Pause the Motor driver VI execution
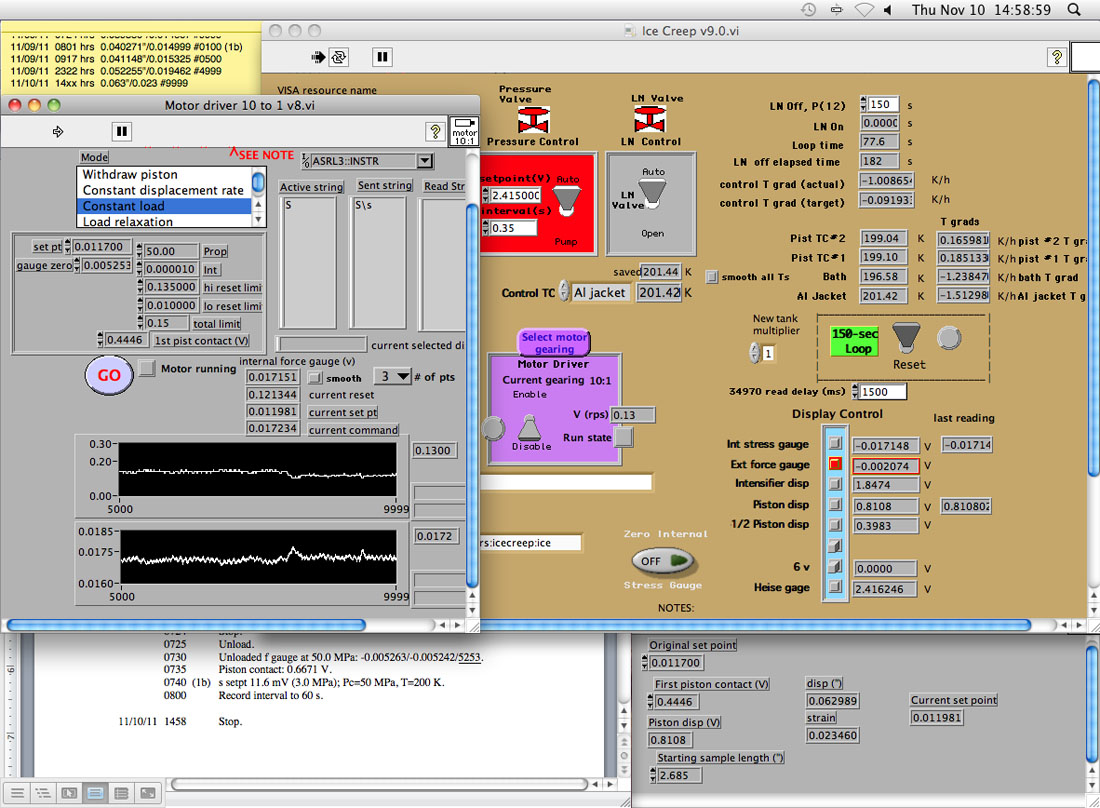 click(121, 131)
